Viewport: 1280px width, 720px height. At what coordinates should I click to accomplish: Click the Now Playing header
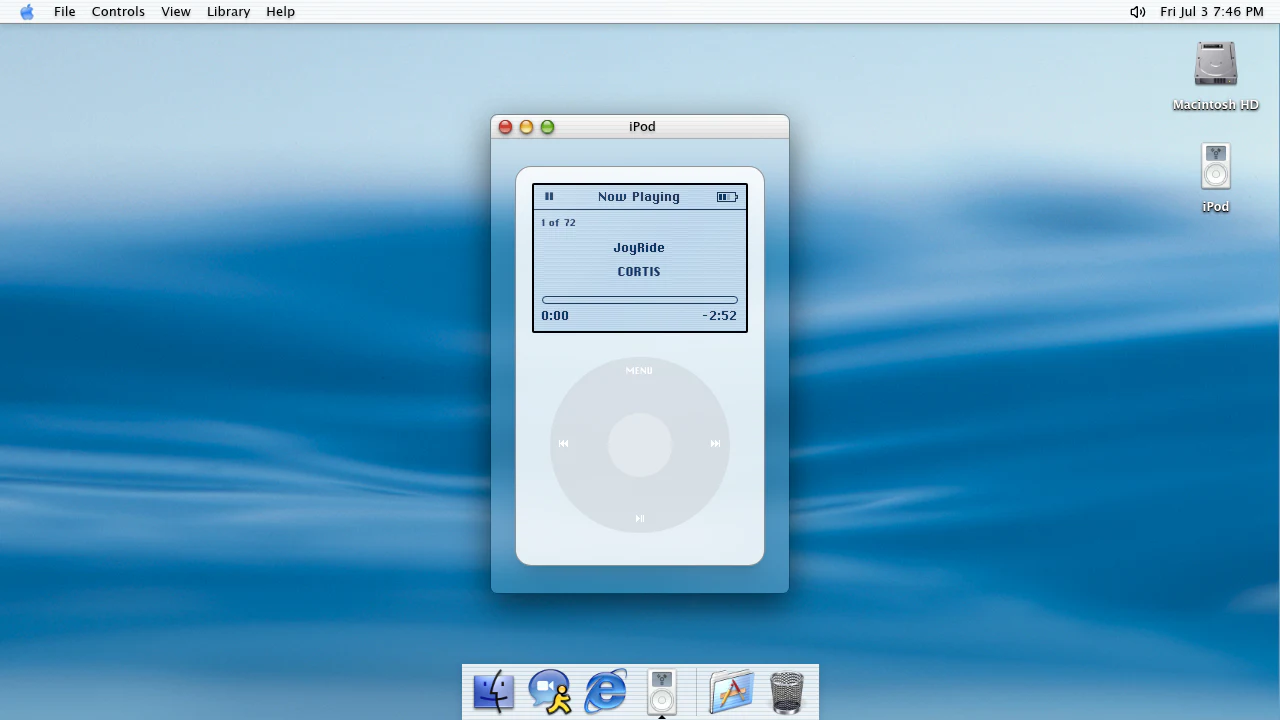639,197
